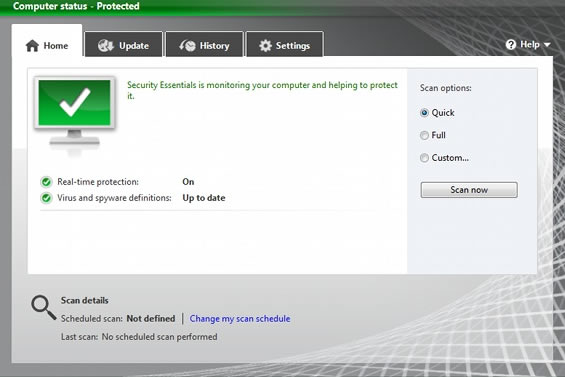Click the Security Essentials monitoring message
Screen dimensions: 565x377
tap(262, 90)
